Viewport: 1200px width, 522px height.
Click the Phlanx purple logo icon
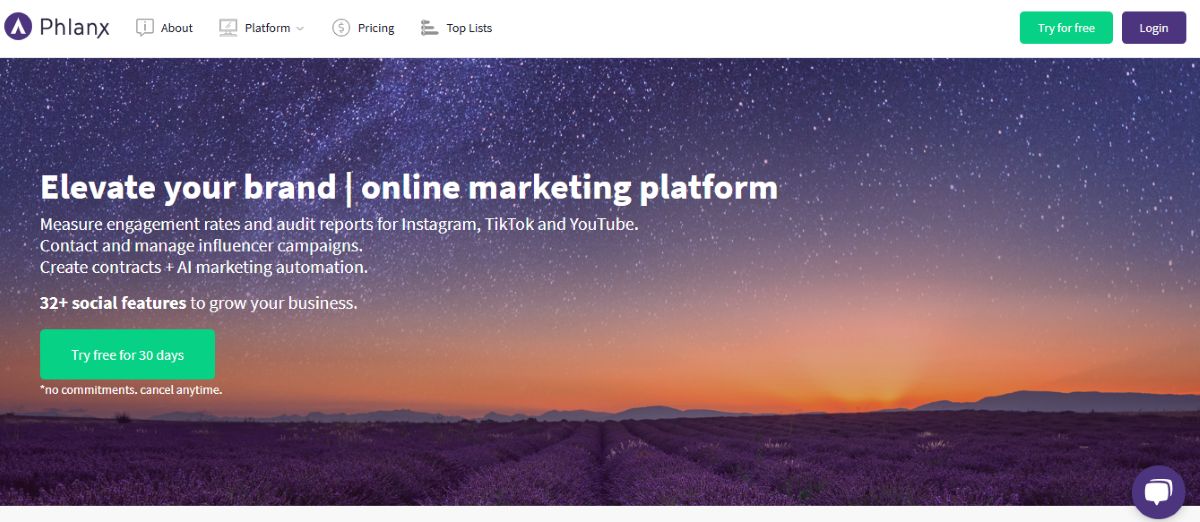[x=18, y=28]
